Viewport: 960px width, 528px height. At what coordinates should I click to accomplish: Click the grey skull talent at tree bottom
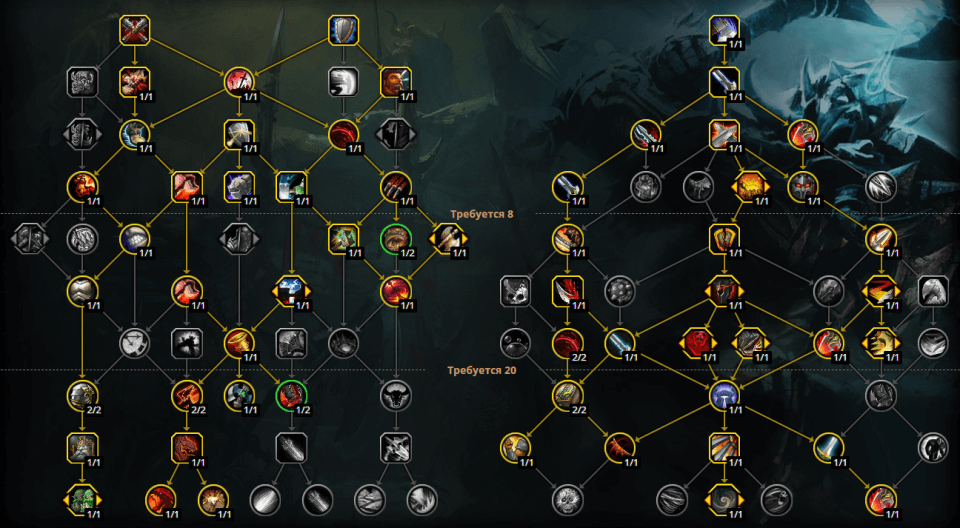(568, 499)
